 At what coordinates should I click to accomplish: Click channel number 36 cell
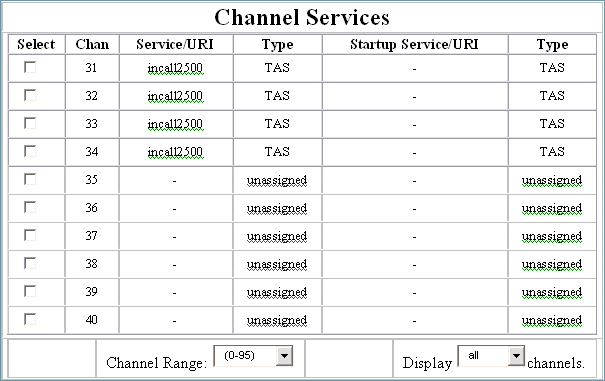coord(91,208)
